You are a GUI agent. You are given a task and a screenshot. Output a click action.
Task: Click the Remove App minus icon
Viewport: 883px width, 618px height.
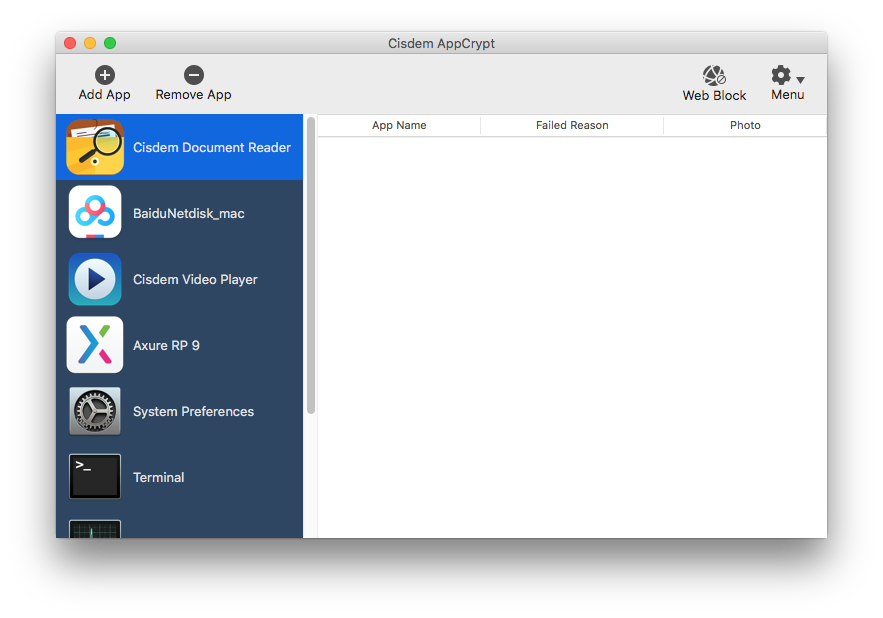click(194, 75)
